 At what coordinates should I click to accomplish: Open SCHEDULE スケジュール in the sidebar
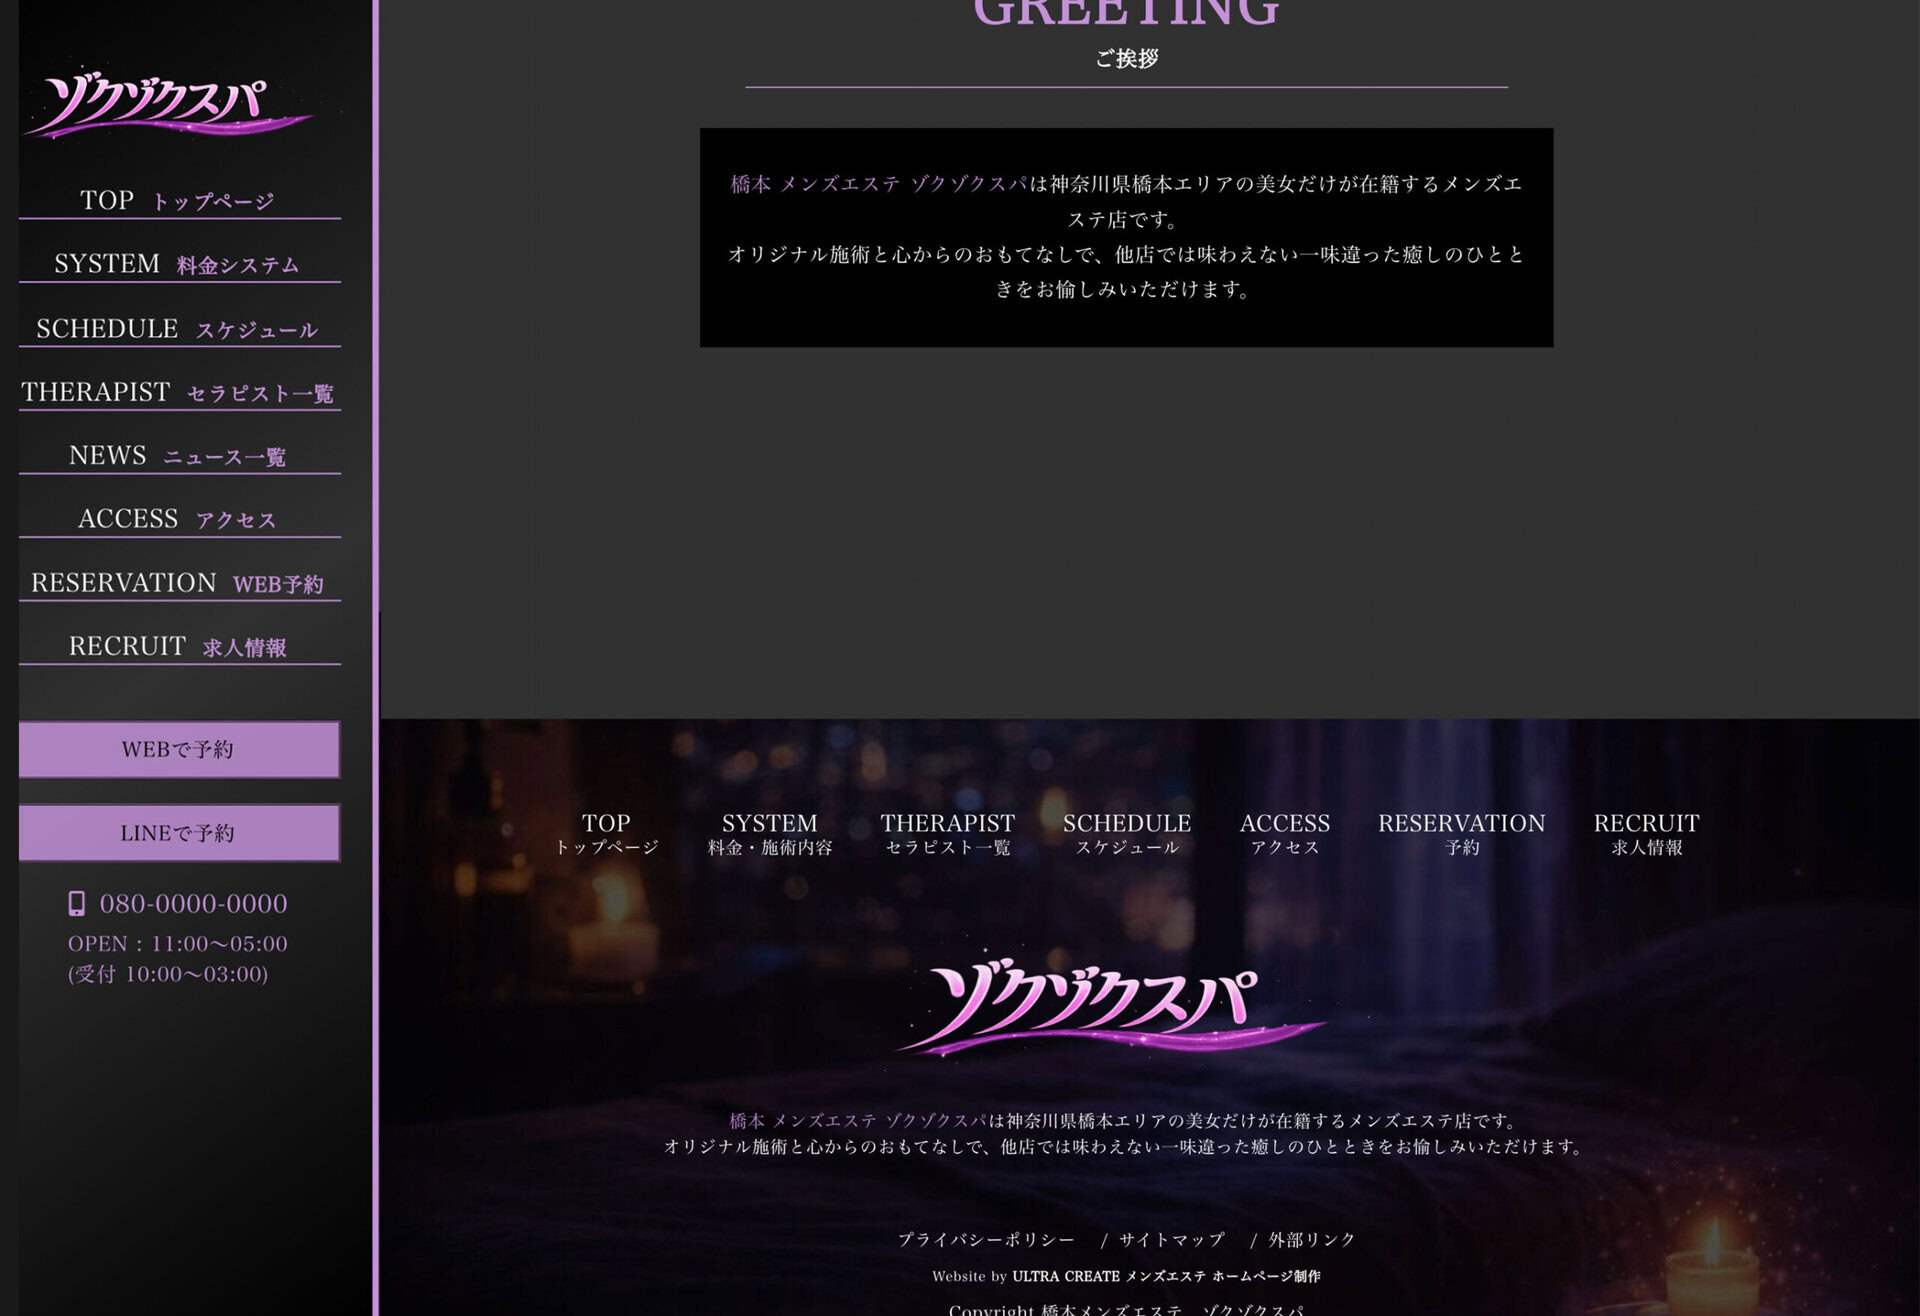[x=179, y=329]
